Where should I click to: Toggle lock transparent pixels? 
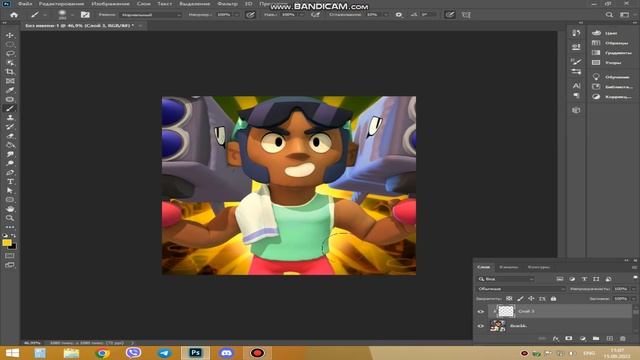509,299
